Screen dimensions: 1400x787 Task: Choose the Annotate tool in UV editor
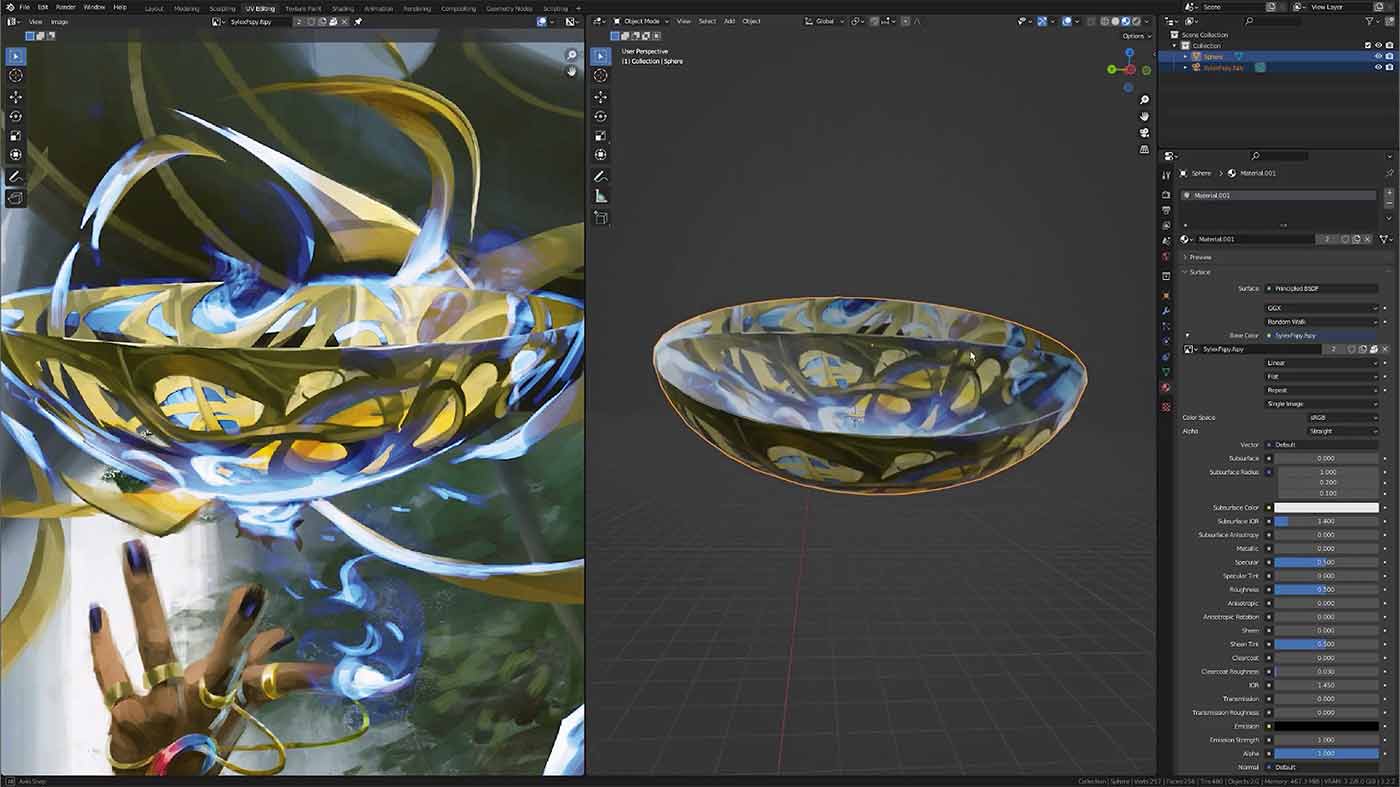[15, 176]
